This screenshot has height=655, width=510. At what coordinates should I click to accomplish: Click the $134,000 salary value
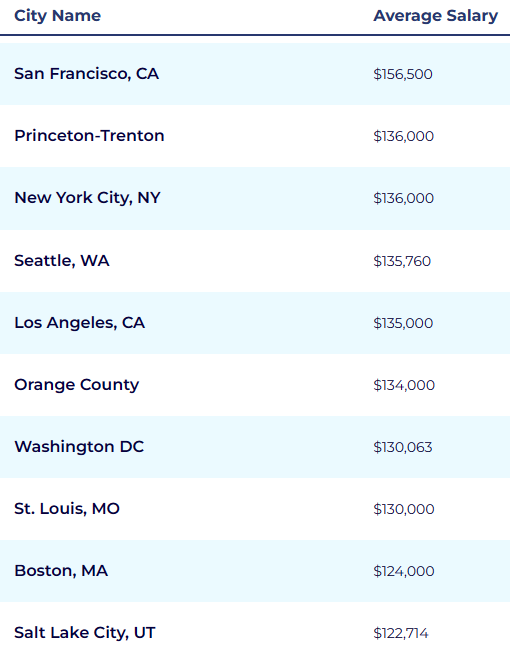click(x=404, y=385)
